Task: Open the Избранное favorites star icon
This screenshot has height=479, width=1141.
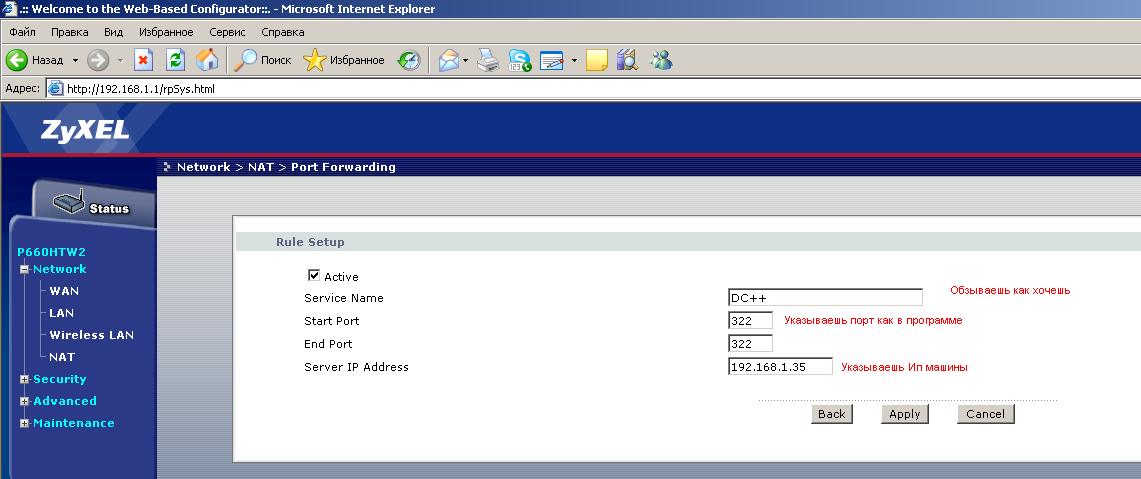Action: click(315, 60)
